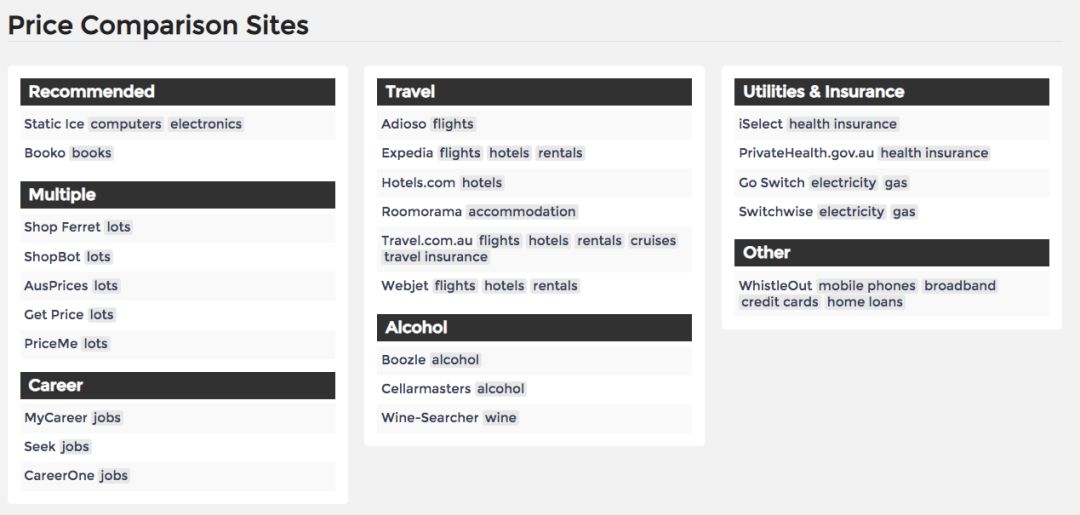The height and width of the screenshot is (515, 1080).
Task: Visit the Webjet link
Action: point(404,286)
